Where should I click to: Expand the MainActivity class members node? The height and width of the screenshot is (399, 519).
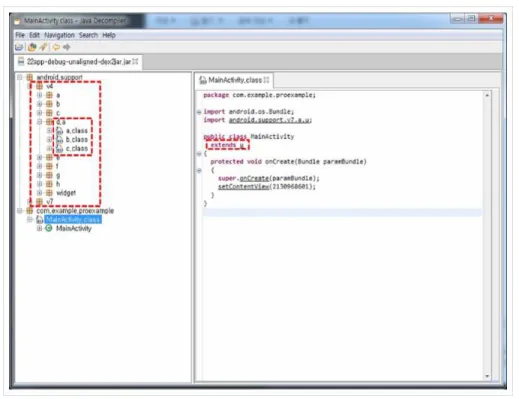pyautogui.click(x=39, y=228)
